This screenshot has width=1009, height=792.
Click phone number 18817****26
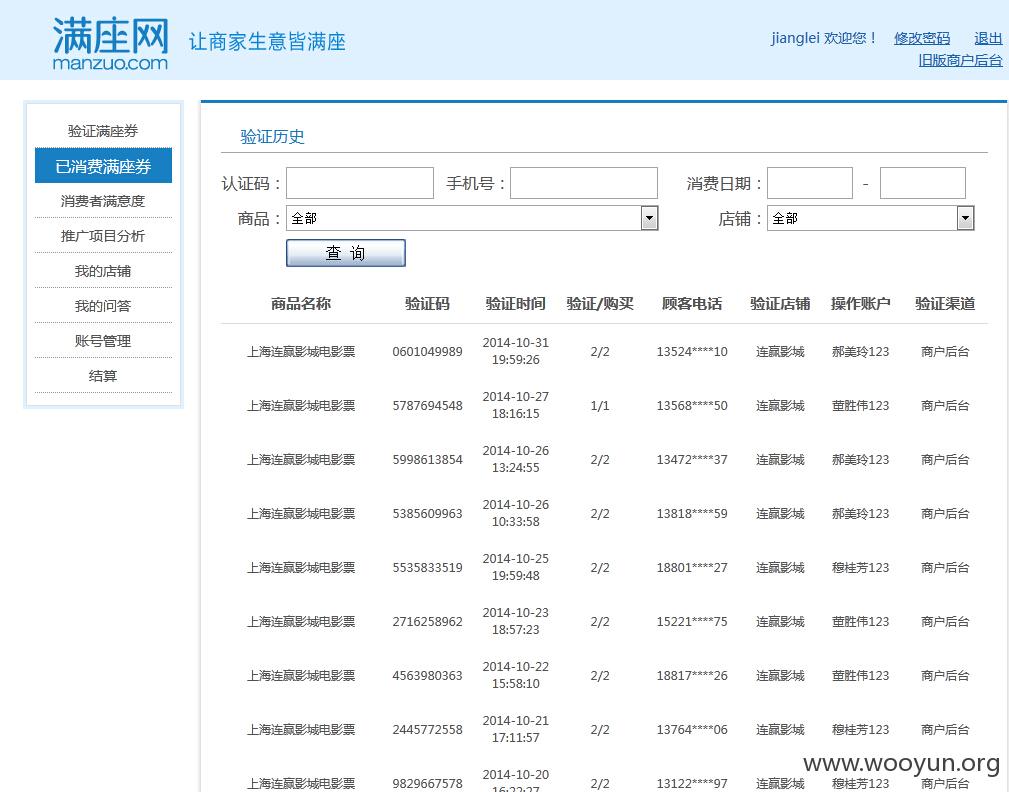point(692,676)
